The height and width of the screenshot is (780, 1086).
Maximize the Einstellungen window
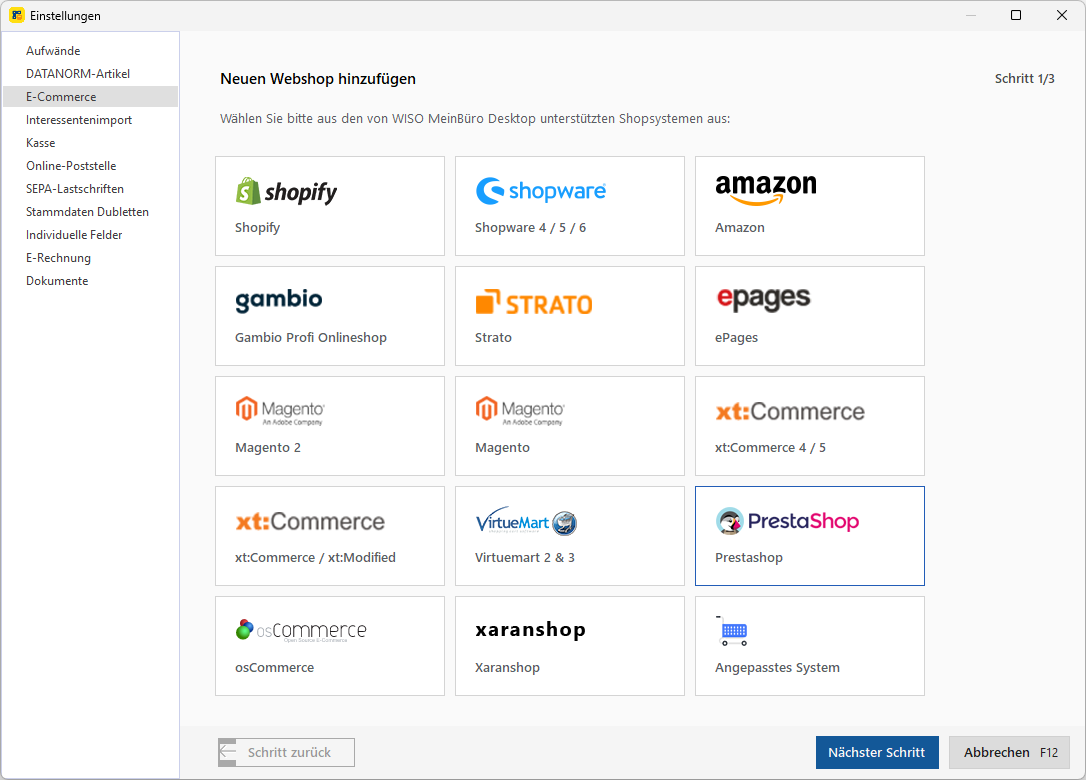click(x=1016, y=15)
